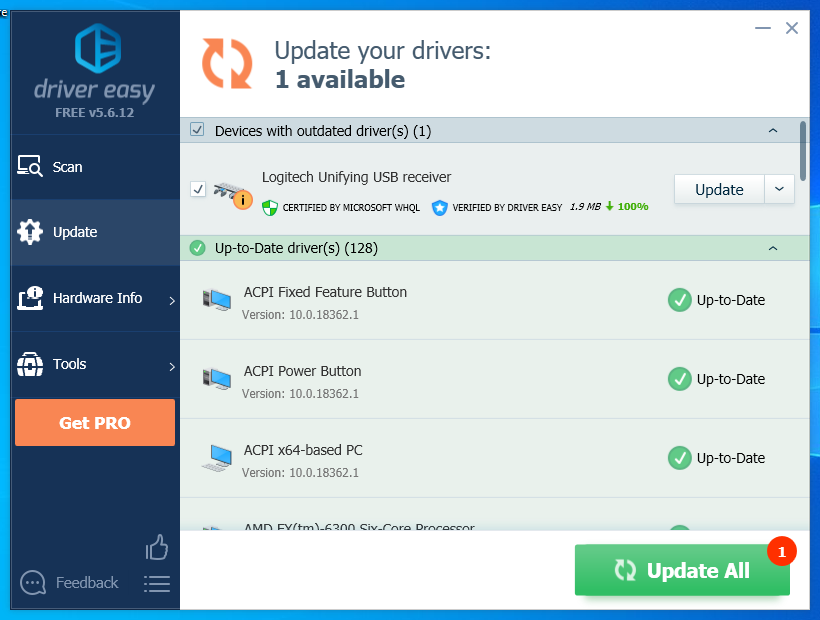The image size is (820, 620).
Task: Click the Up-to-Date driver(s) (128) header text
Action: tap(296, 248)
